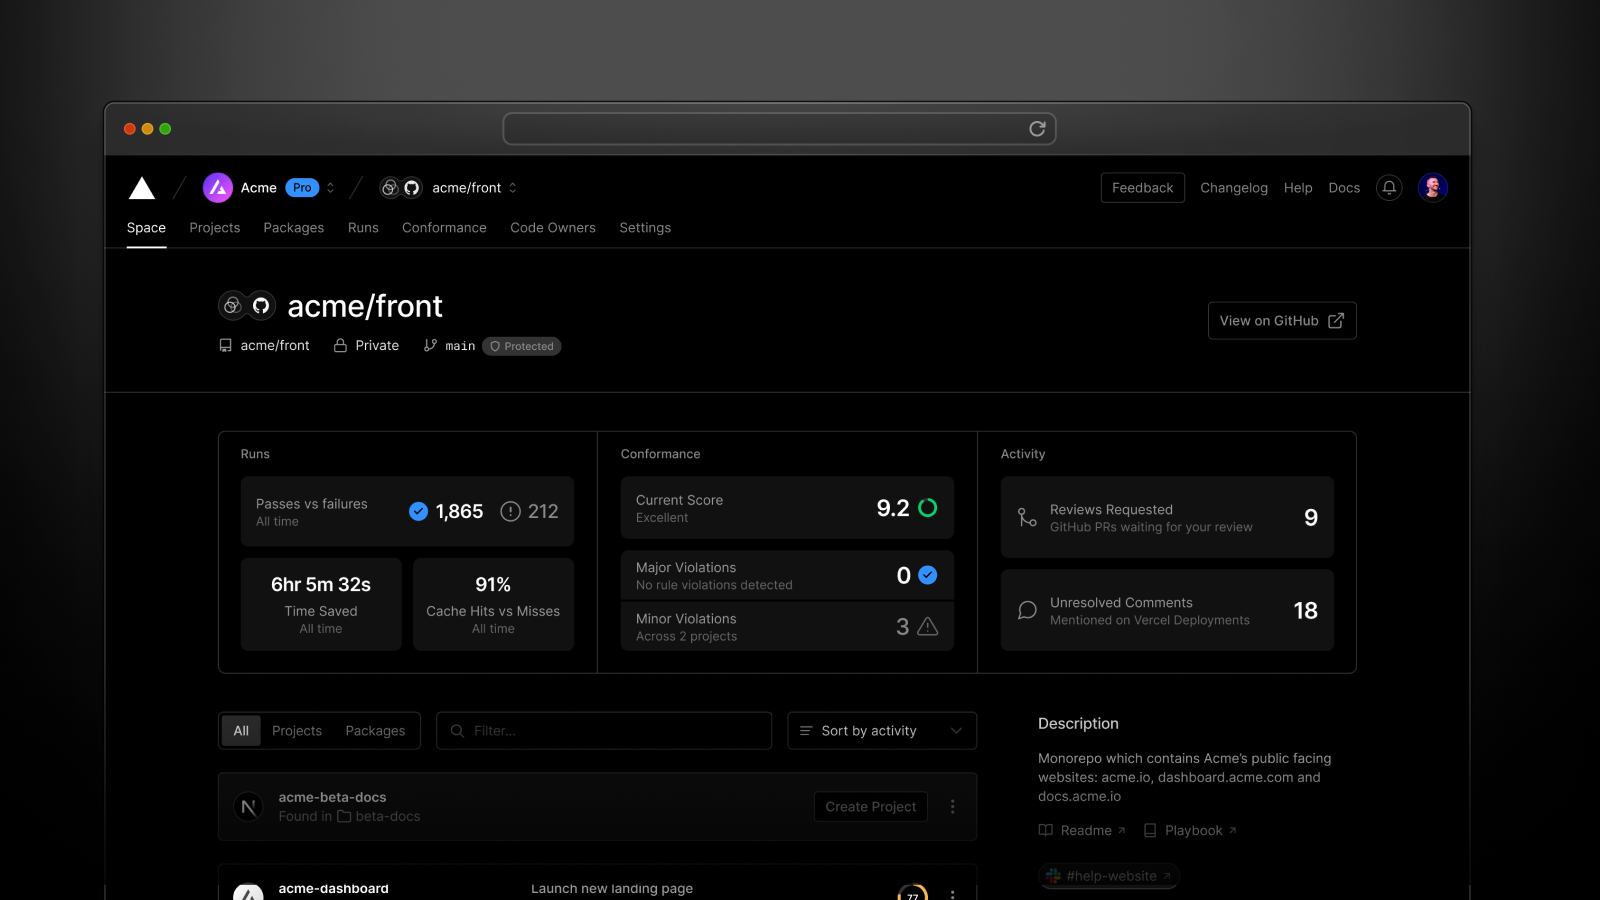Click the GitHub icon beside the acme/front heading
Image resolution: width=1600 pixels, height=900 pixels.
tap(261, 305)
